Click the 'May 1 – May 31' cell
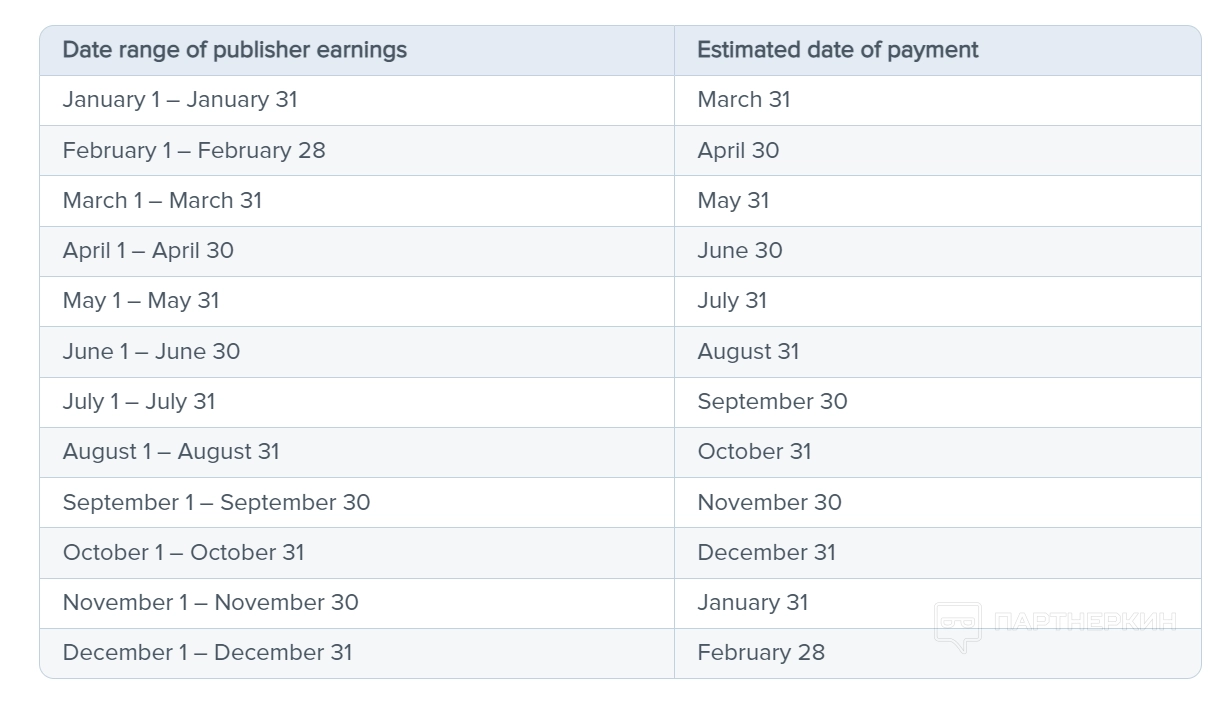Screen dimensions: 1228x706 pos(141,301)
